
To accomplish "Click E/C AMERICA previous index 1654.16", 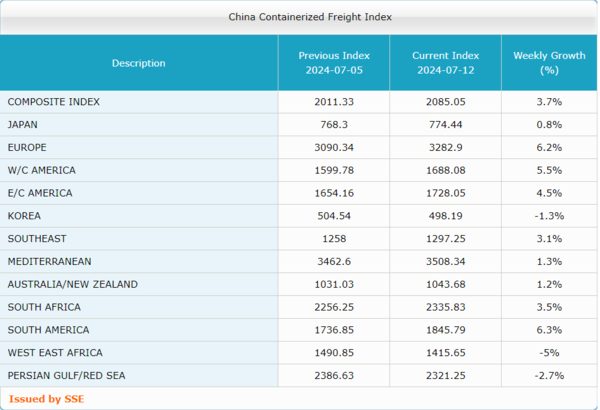I will click(x=333, y=193).
